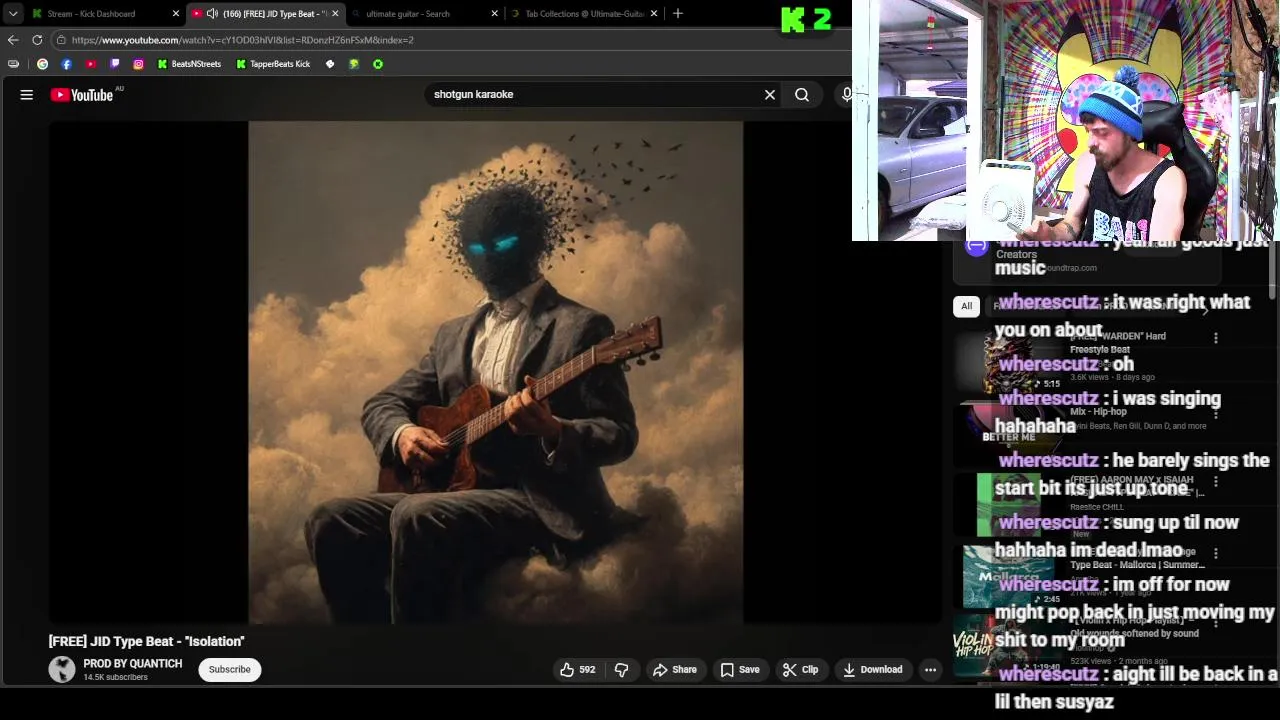Open a new browser tab
This screenshot has height=720, width=1280.
tap(678, 14)
